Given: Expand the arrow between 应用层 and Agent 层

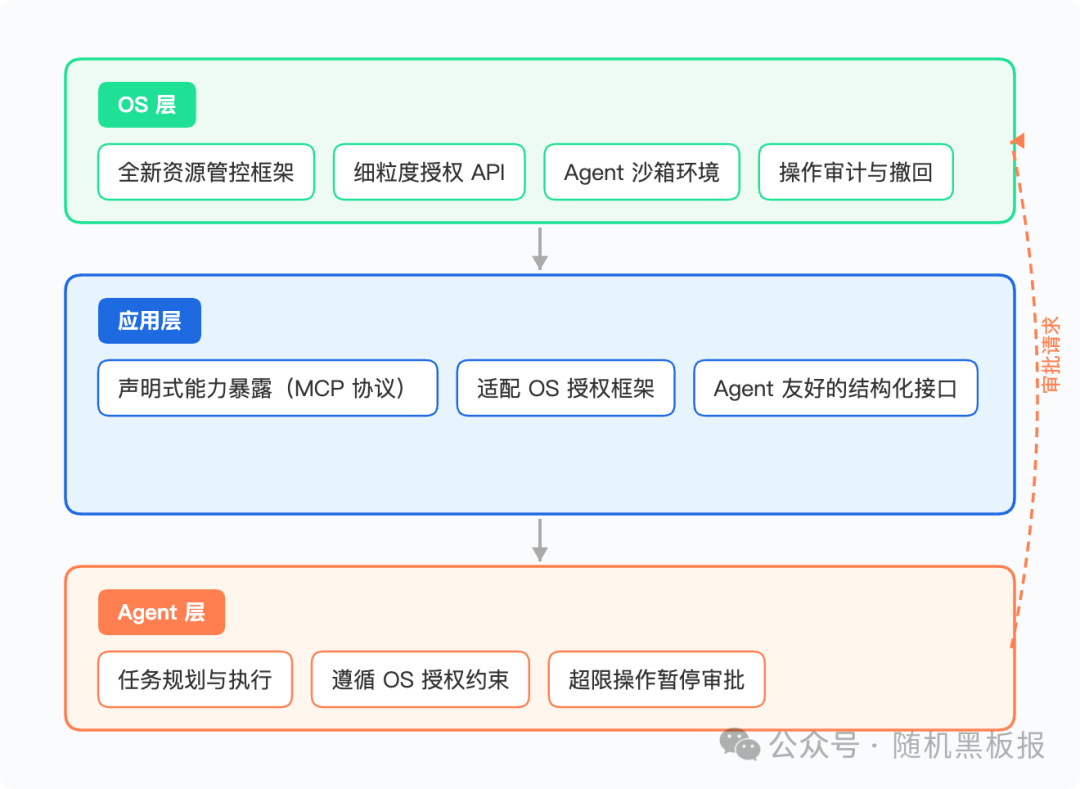Looking at the screenshot, I should coord(540,540).
